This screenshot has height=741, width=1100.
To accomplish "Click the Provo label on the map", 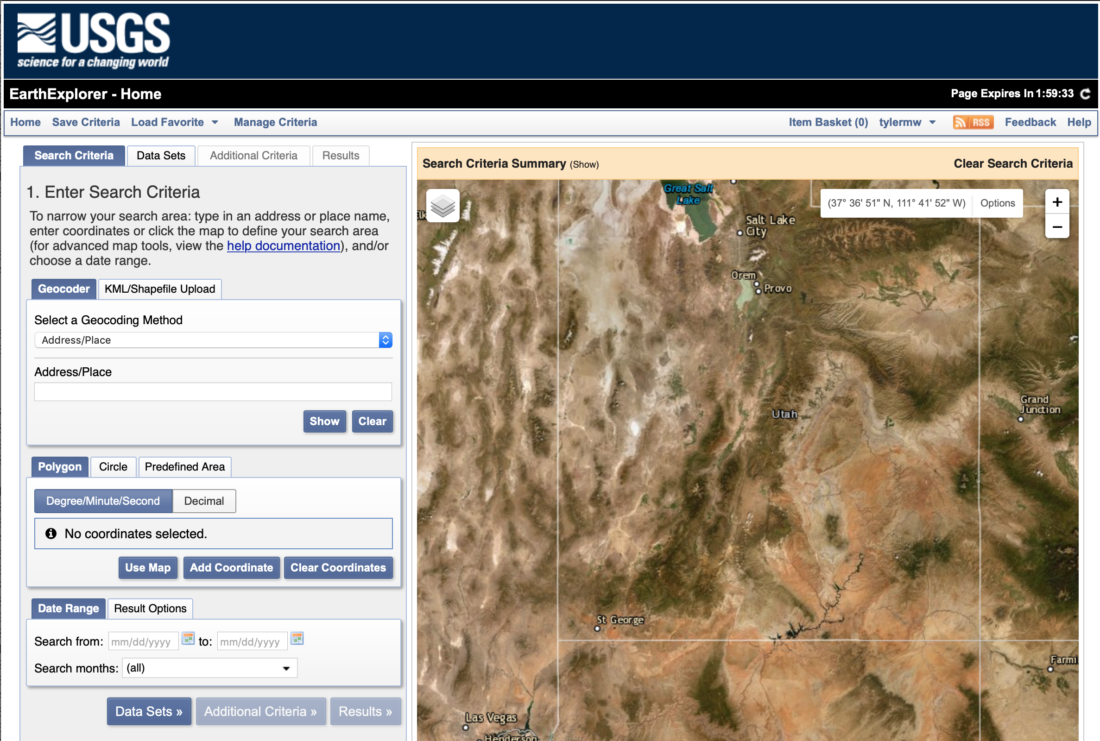I will coord(777,288).
